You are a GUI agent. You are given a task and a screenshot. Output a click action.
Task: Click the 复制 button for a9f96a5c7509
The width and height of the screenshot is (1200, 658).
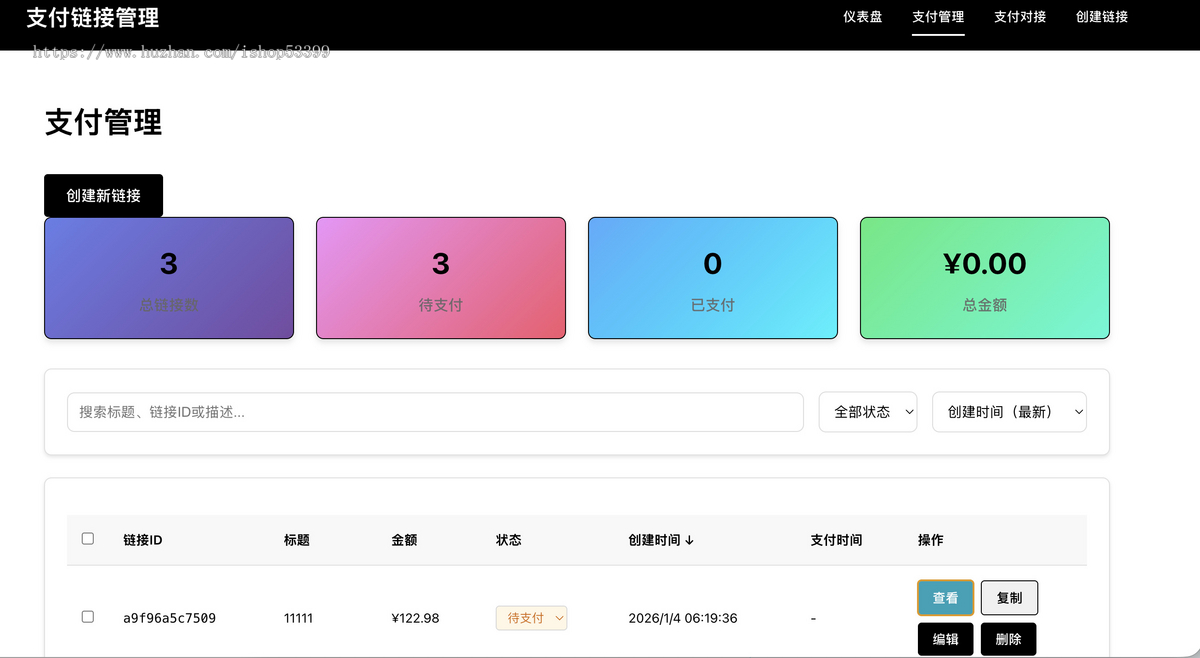[1009, 598]
